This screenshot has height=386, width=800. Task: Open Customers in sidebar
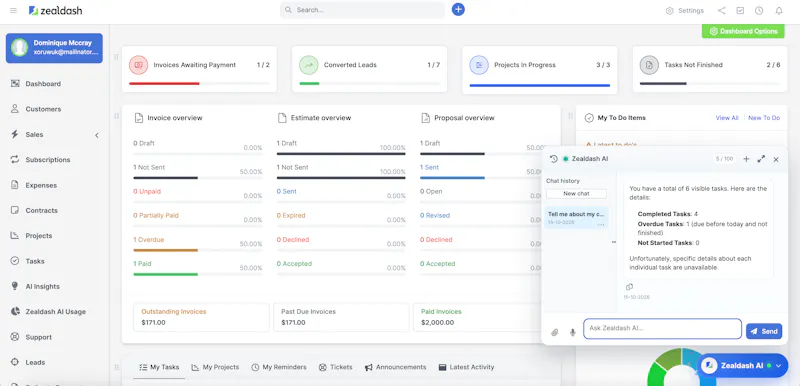[43, 109]
